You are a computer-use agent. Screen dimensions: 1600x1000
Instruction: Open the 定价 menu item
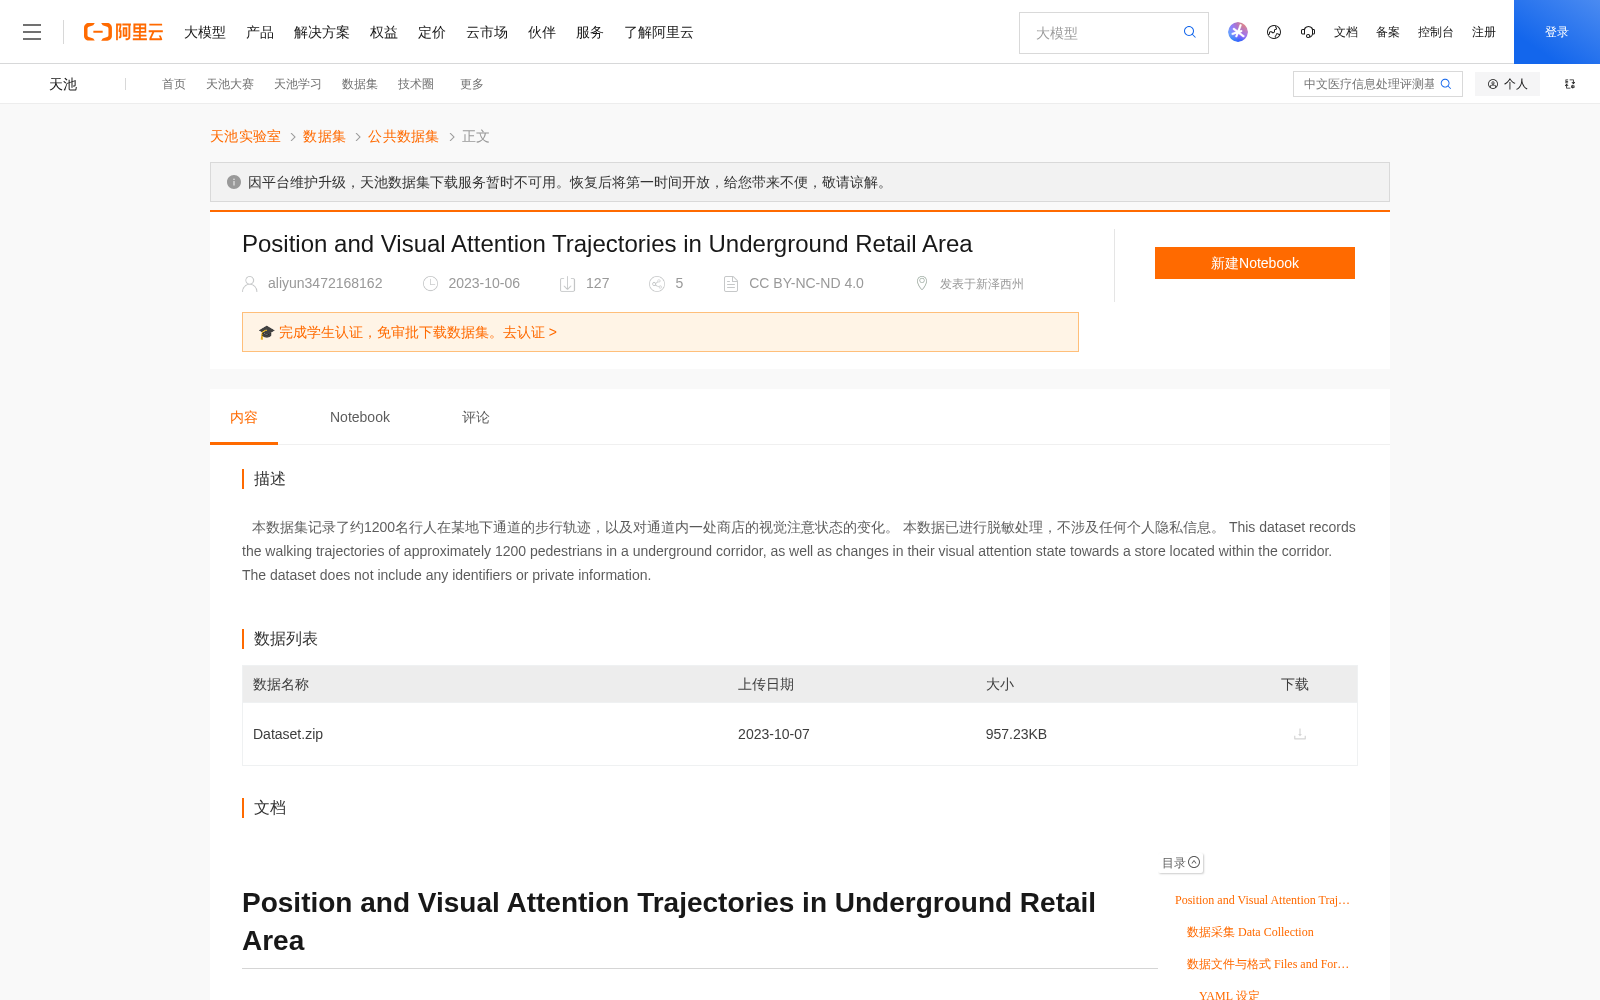pos(432,32)
